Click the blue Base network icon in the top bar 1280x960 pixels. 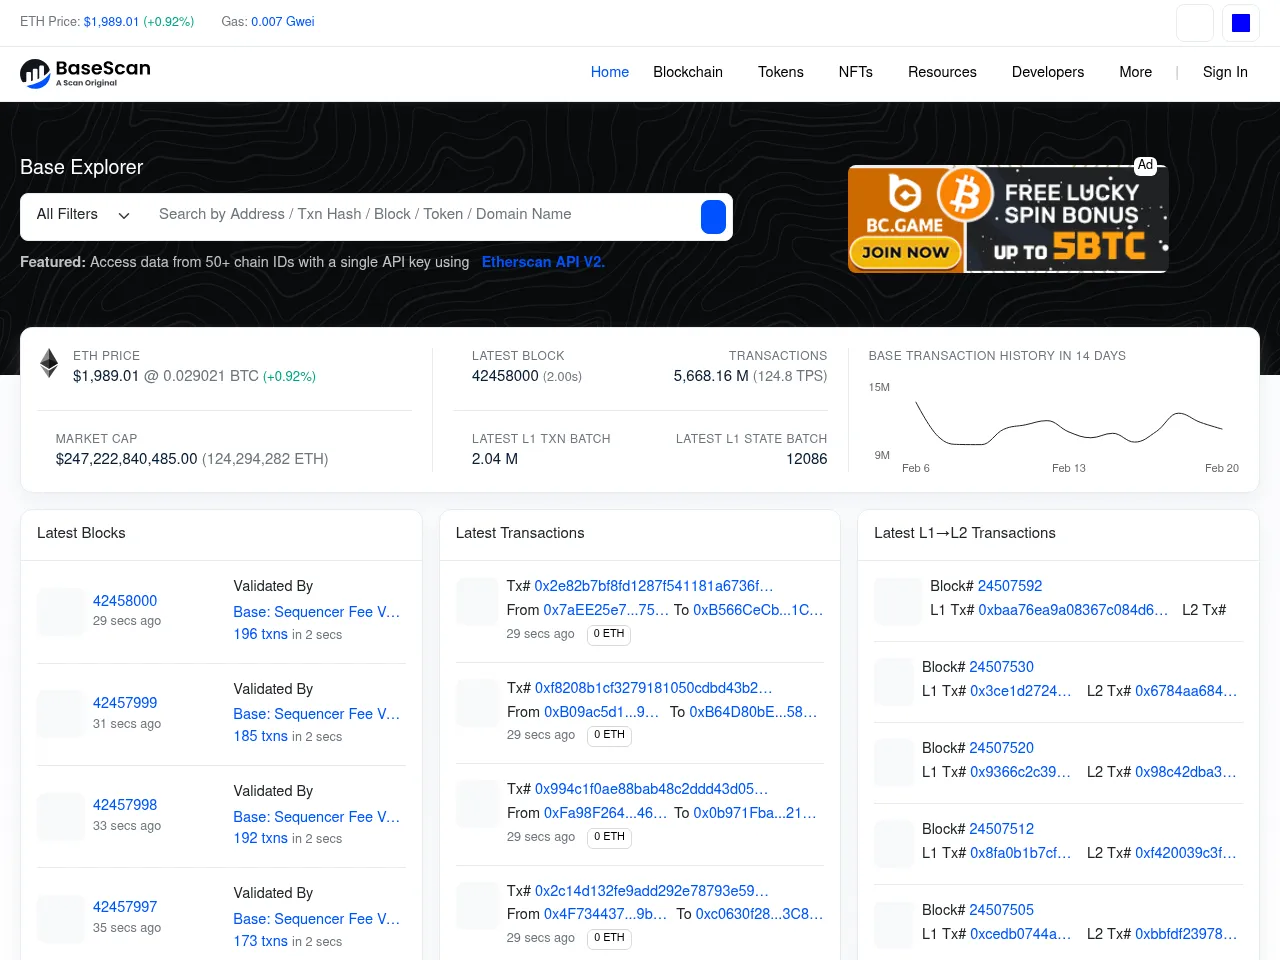1240,22
